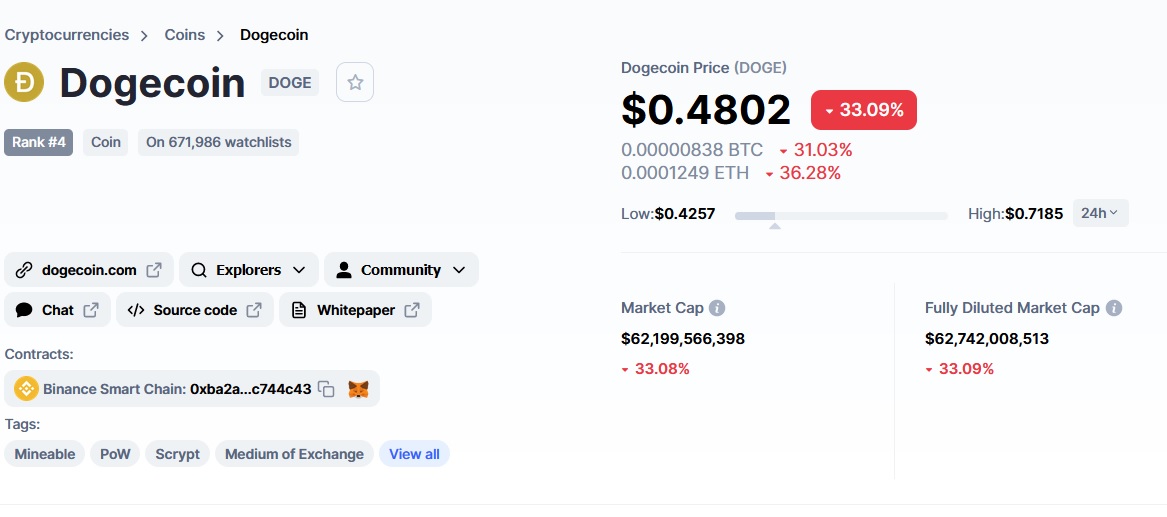Image resolution: width=1167 pixels, height=517 pixels.
Task: Click 0.0001249 ETH price
Action: (685, 173)
